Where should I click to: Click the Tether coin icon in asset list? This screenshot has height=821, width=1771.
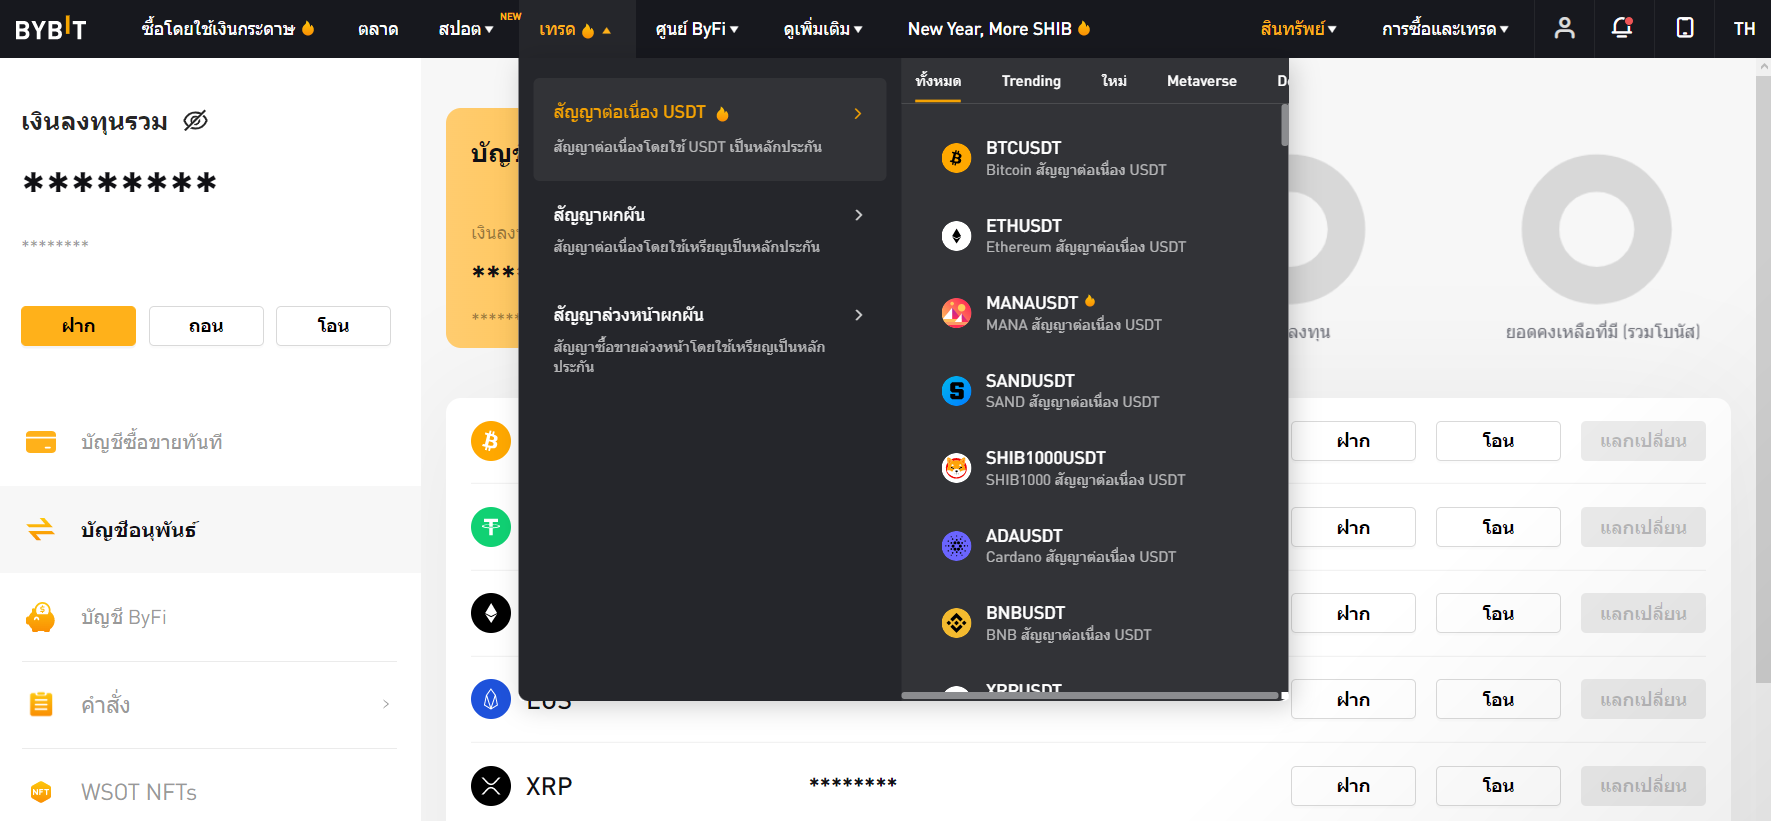[x=491, y=527]
